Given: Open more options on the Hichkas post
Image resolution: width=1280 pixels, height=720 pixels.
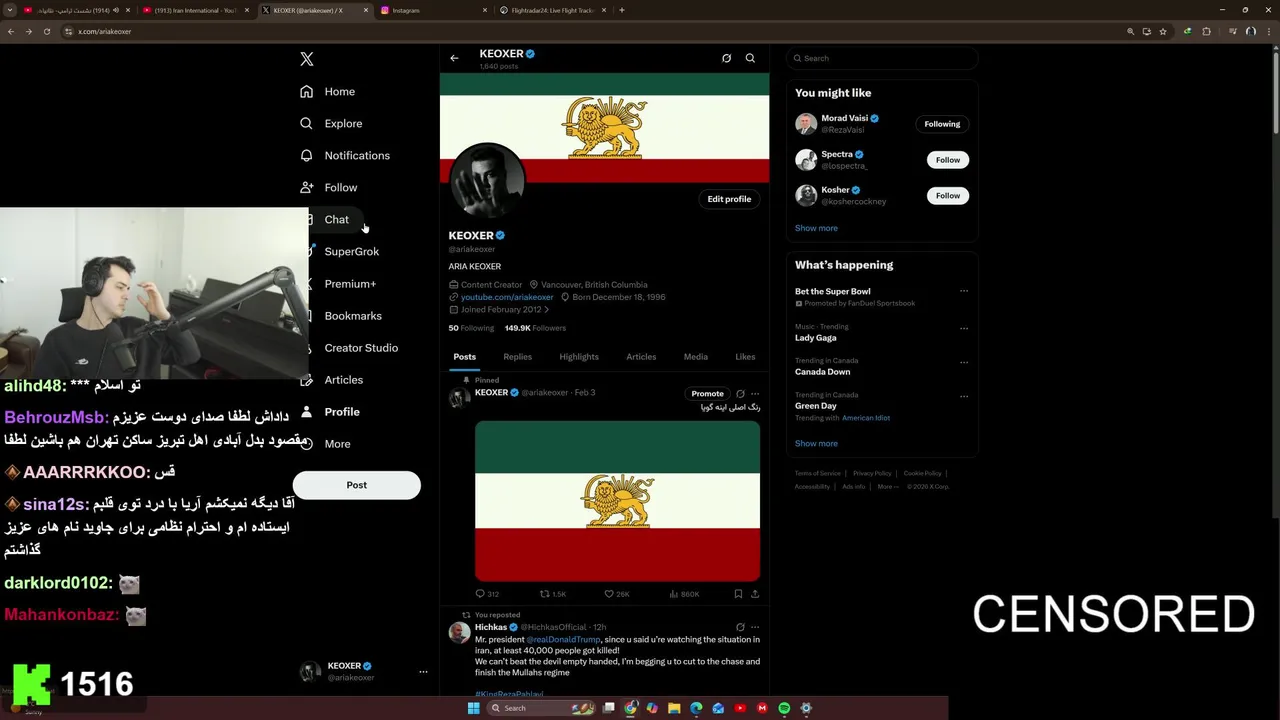Looking at the screenshot, I should [755, 627].
